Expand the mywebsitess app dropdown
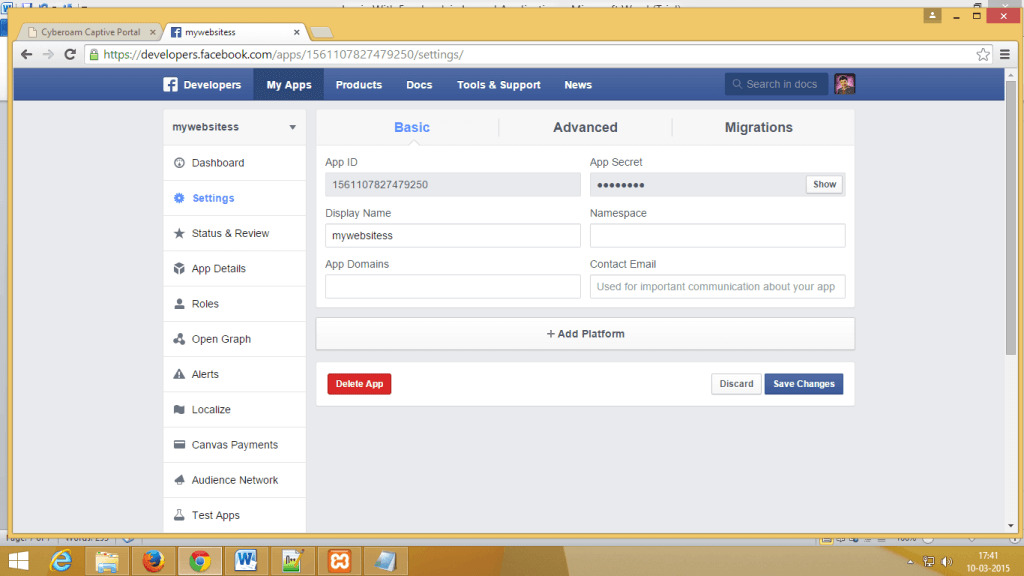Screen dimensions: 1024x576 point(292,128)
